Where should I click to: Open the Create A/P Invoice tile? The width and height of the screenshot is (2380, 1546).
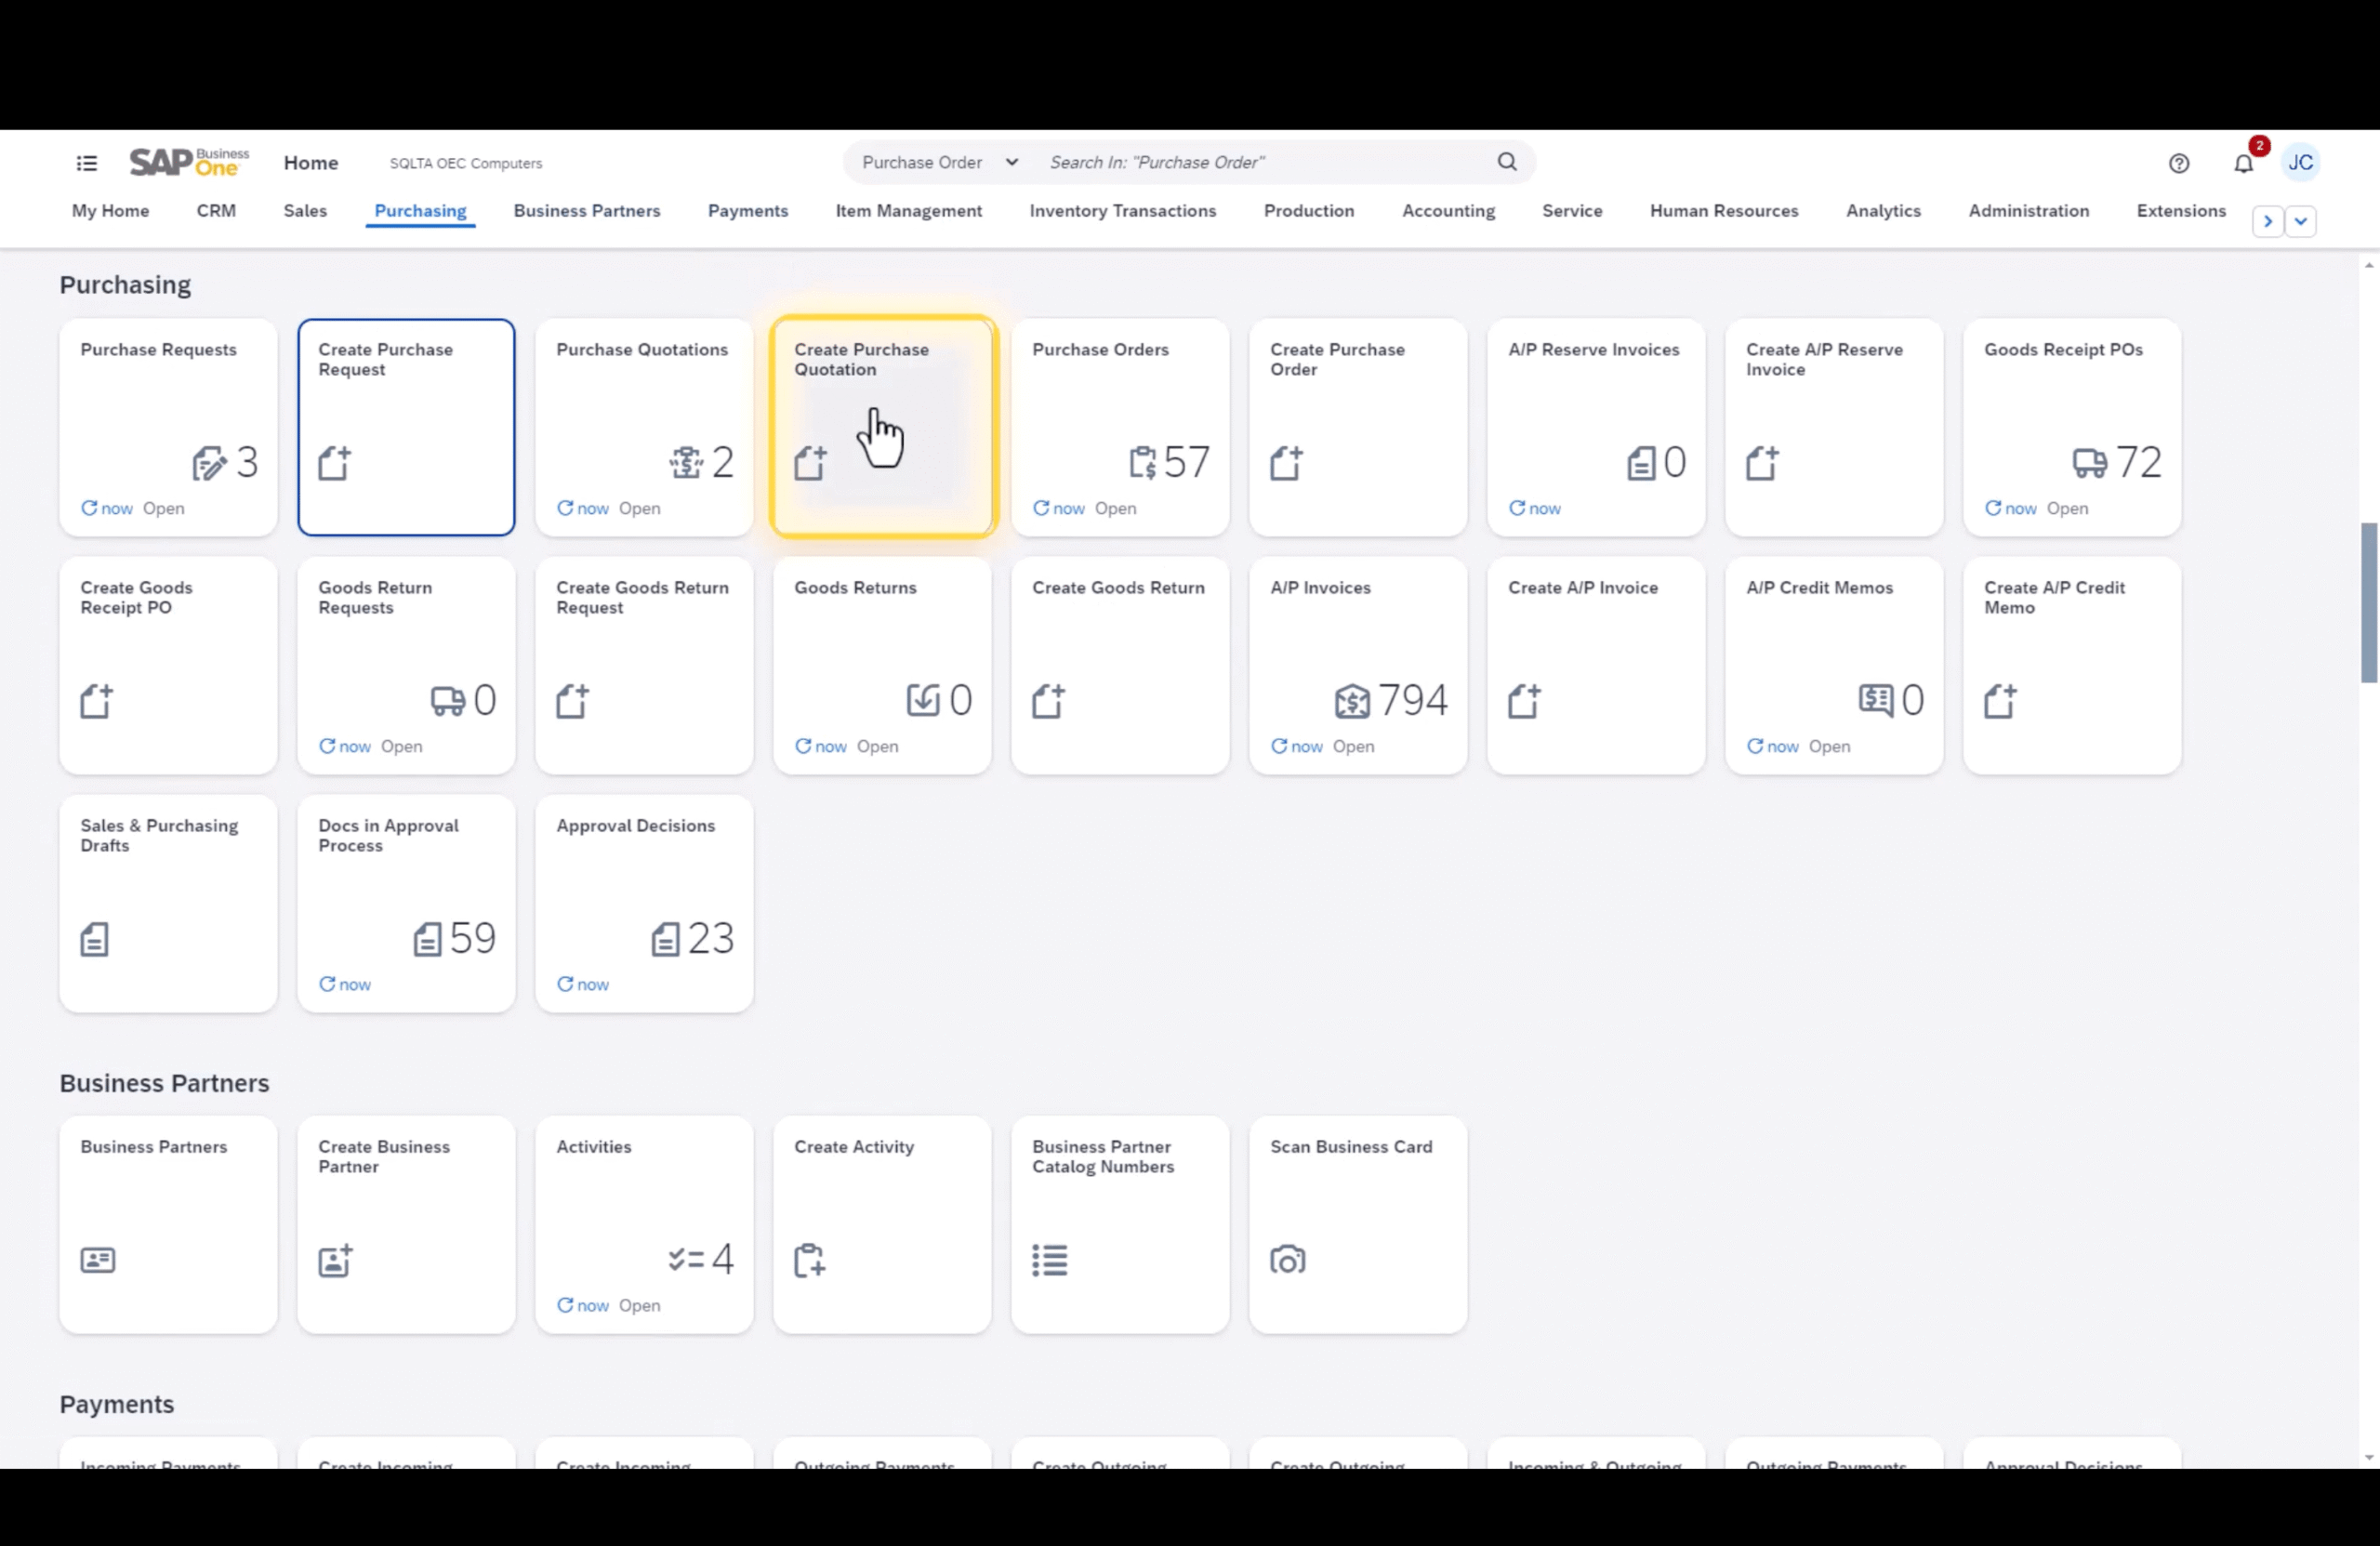[1596, 665]
